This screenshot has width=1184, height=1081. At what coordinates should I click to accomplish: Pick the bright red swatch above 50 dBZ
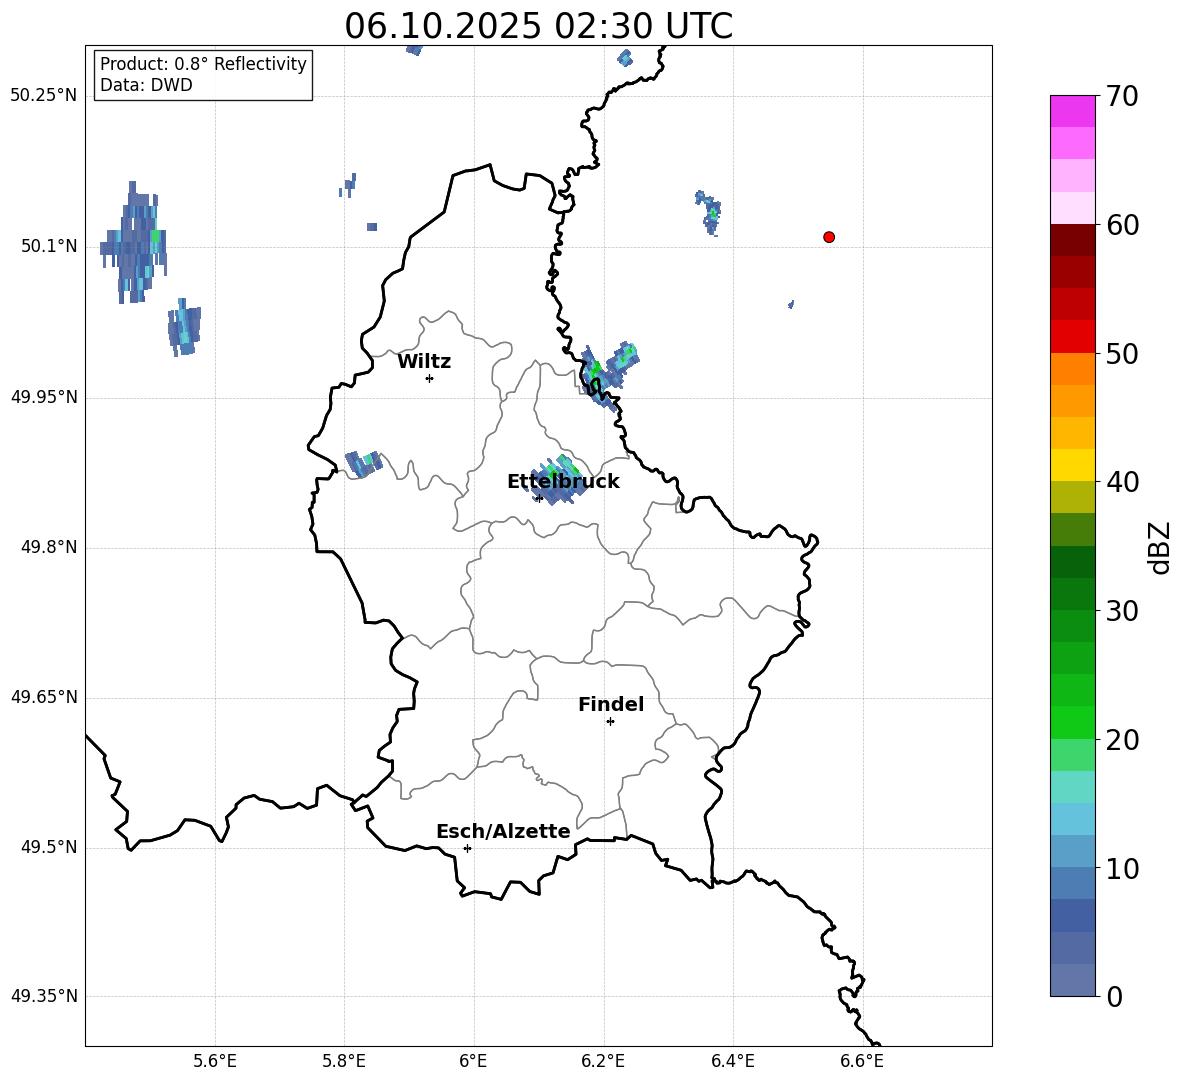pyautogui.click(x=1073, y=336)
